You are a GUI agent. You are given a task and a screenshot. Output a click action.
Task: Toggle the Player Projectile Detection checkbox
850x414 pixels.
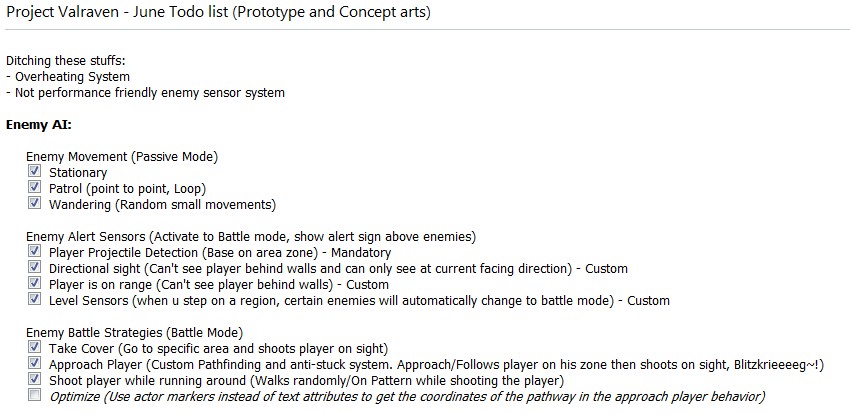click(36, 252)
